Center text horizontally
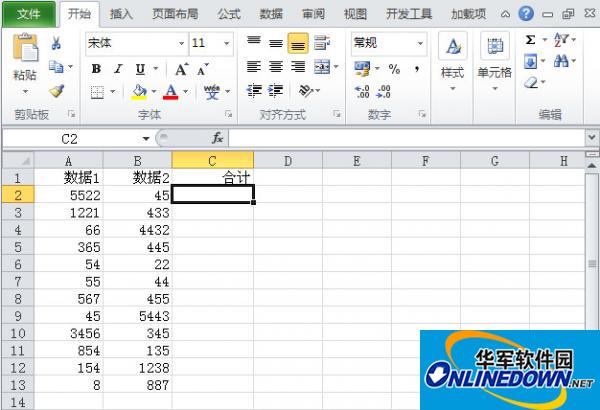The image size is (600, 410). [x=276, y=67]
